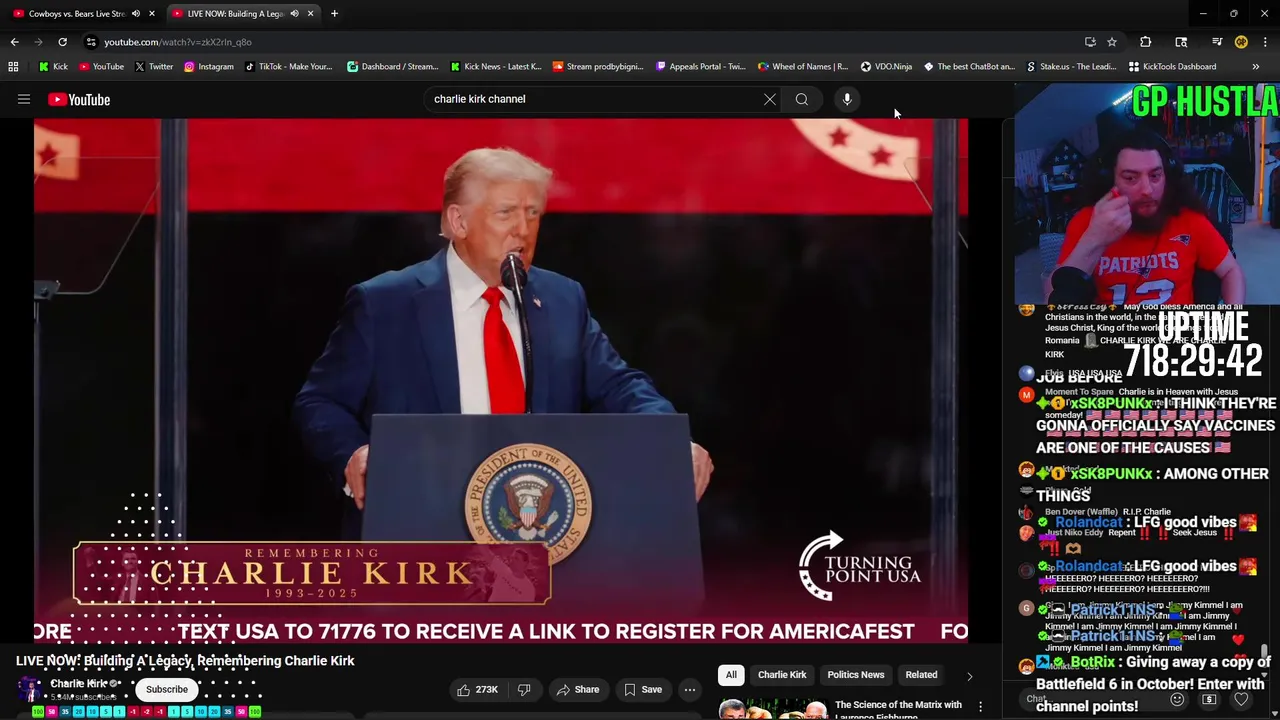Image resolution: width=1280 pixels, height=720 pixels.
Task: Close the Cowboys vs. Bears tab
Action: pos(152,13)
